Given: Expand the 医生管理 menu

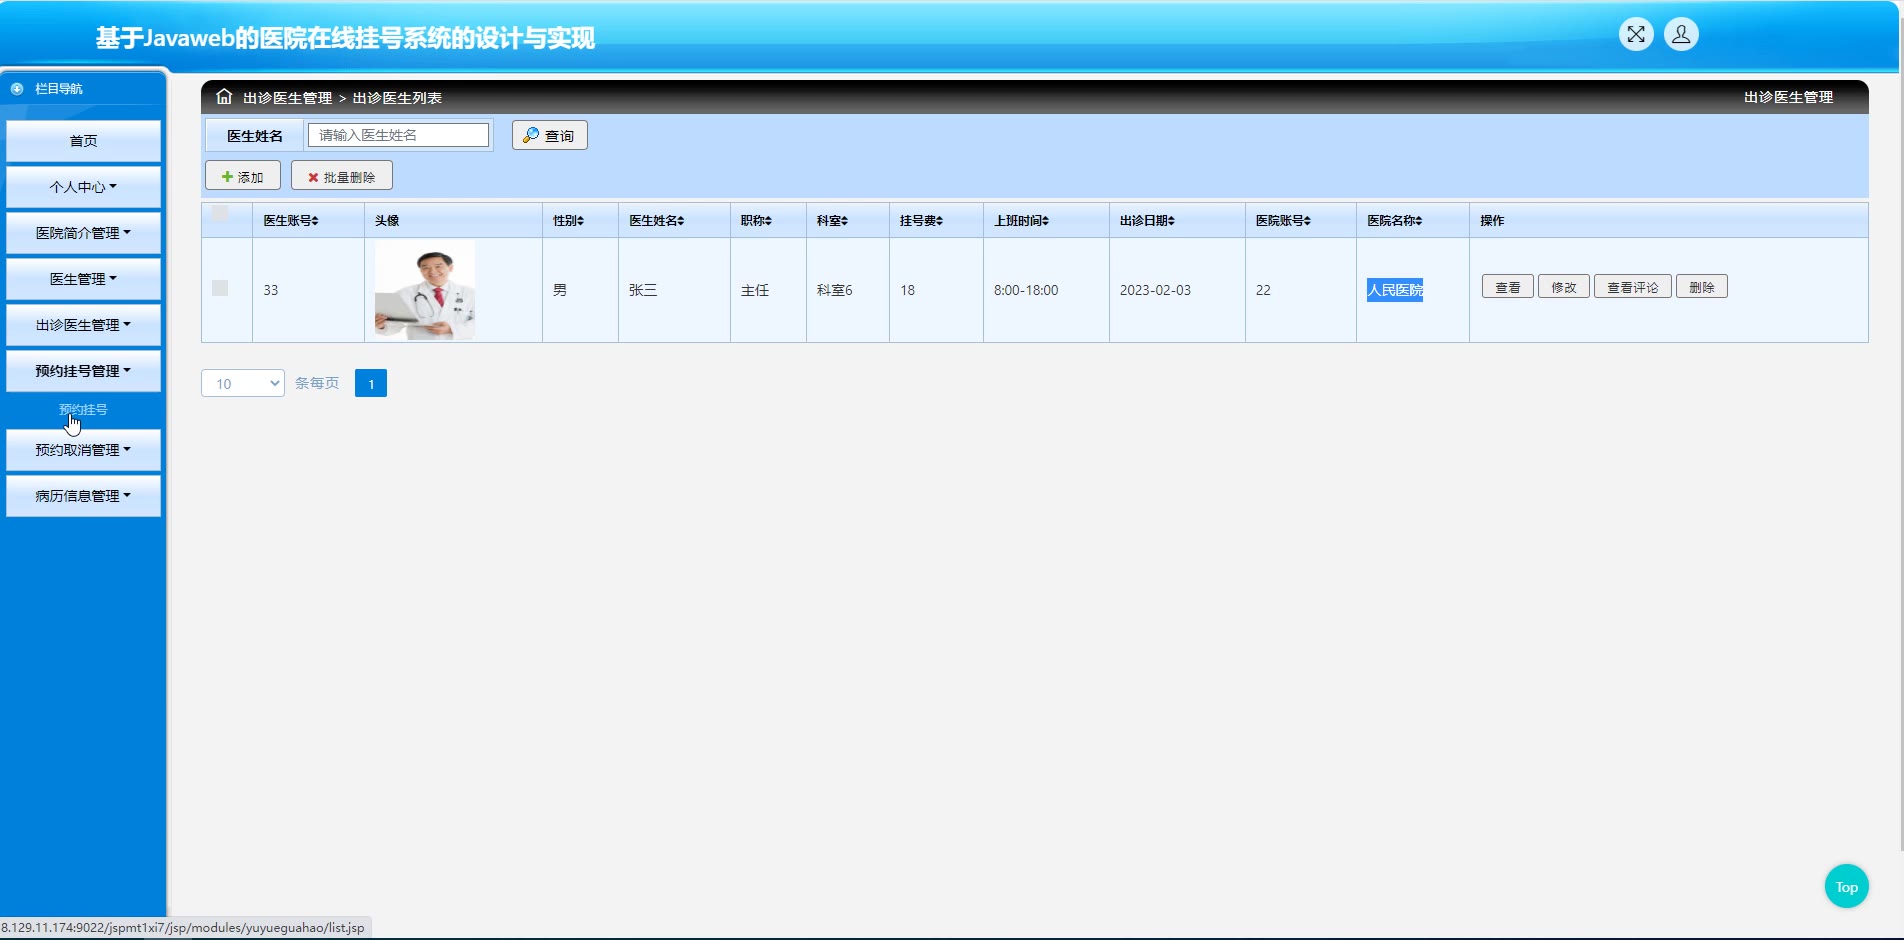Looking at the screenshot, I should pos(84,279).
